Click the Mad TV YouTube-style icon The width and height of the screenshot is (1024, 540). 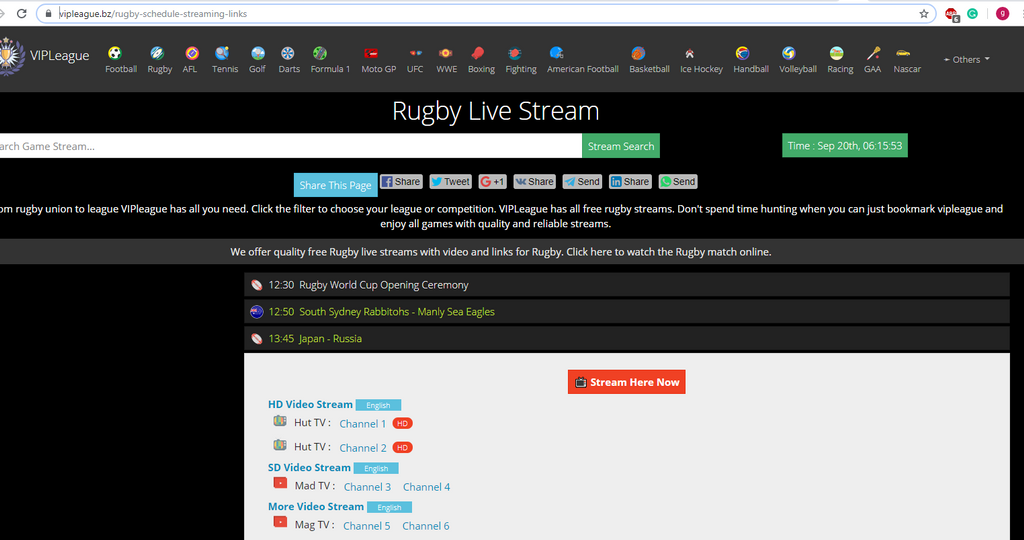[280, 483]
